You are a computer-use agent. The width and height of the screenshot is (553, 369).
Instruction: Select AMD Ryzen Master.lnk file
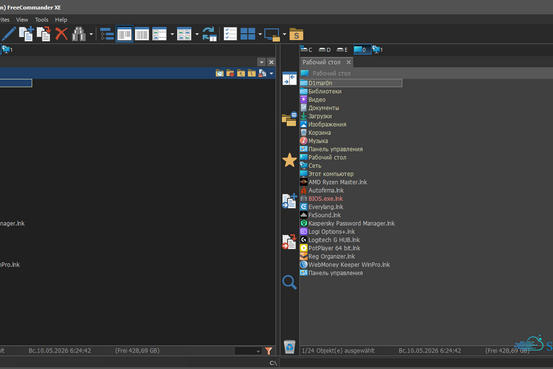point(338,182)
